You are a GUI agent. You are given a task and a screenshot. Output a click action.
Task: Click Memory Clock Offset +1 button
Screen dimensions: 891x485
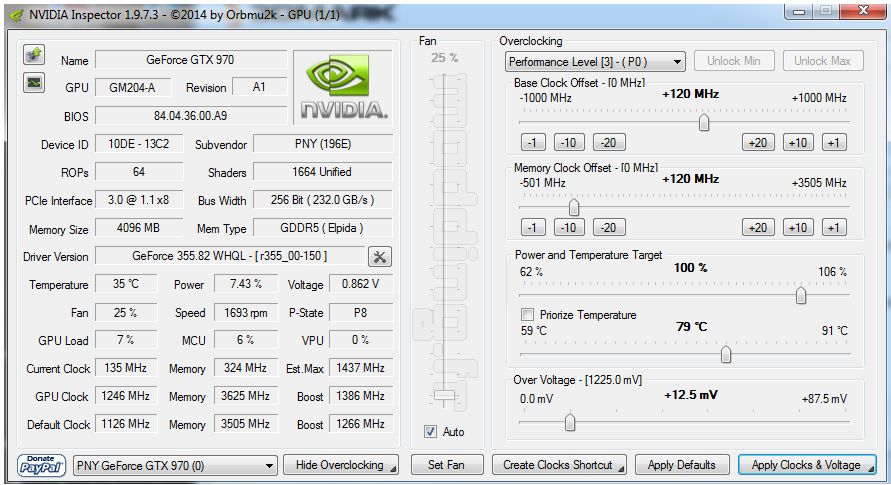pos(834,228)
